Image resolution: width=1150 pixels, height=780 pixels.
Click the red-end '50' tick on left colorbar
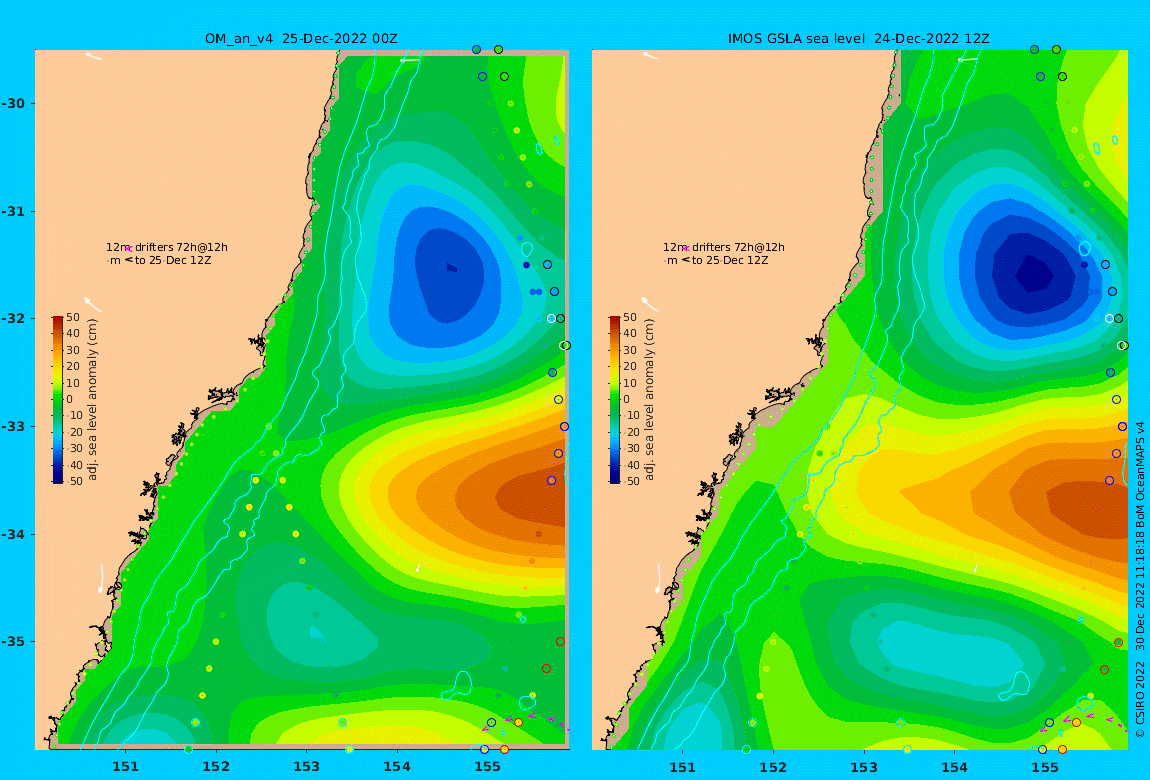point(73,317)
